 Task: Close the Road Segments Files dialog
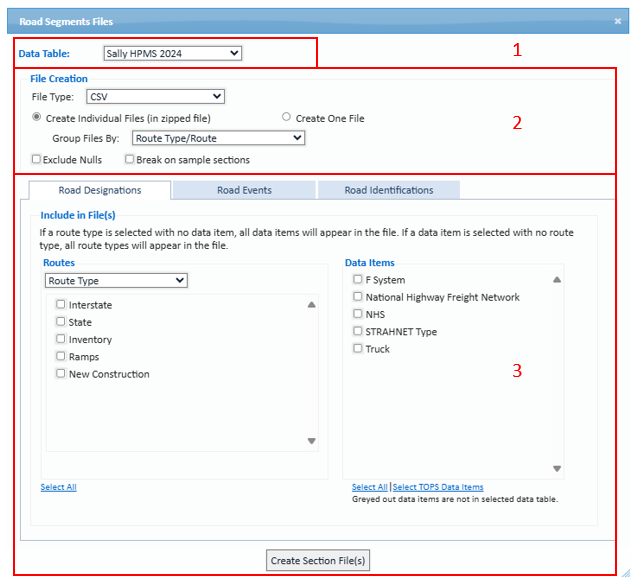pyautogui.click(x=617, y=21)
